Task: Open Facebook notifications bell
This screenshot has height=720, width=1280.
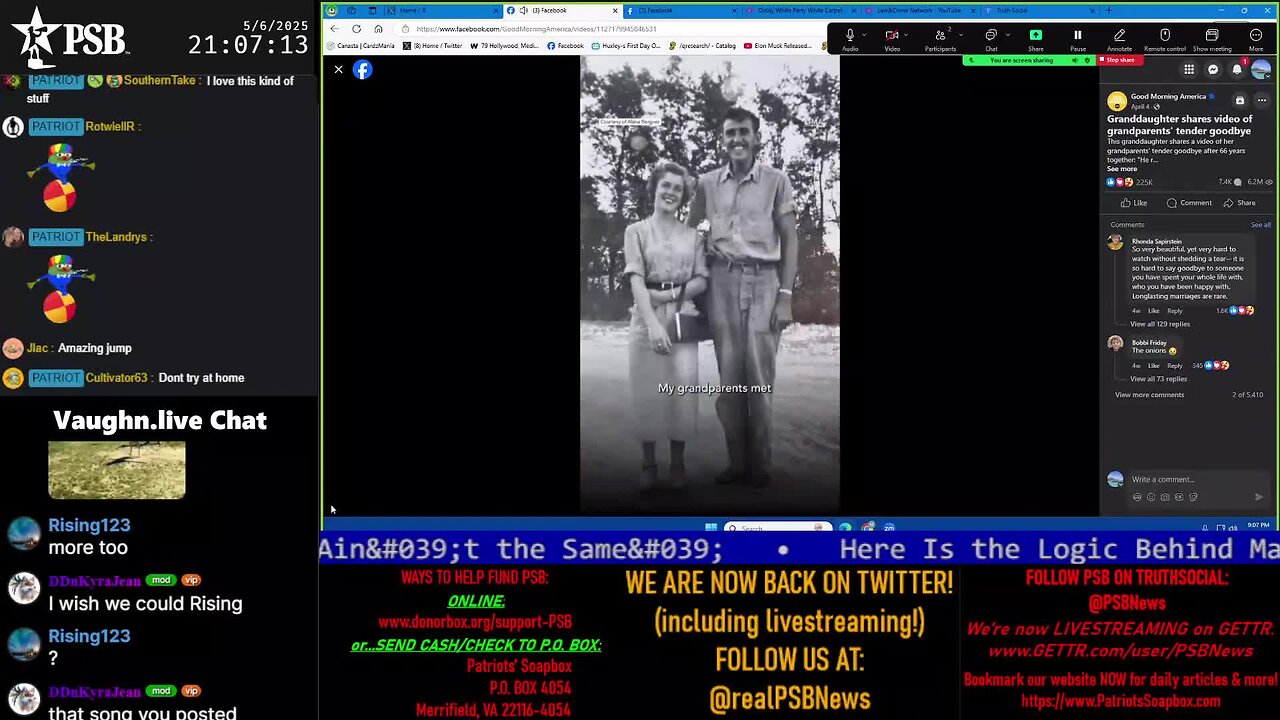Action: pyautogui.click(x=1237, y=69)
